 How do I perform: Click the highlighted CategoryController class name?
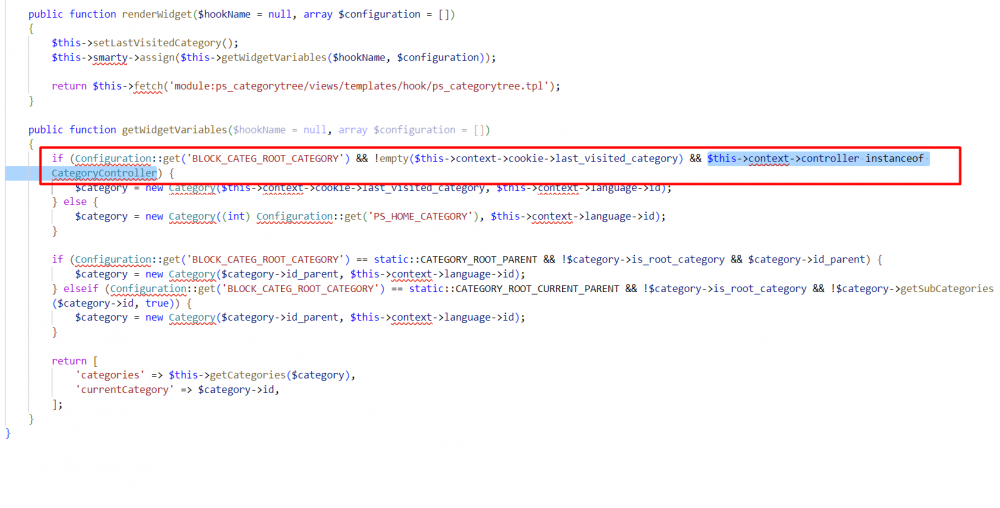coord(104,173)
